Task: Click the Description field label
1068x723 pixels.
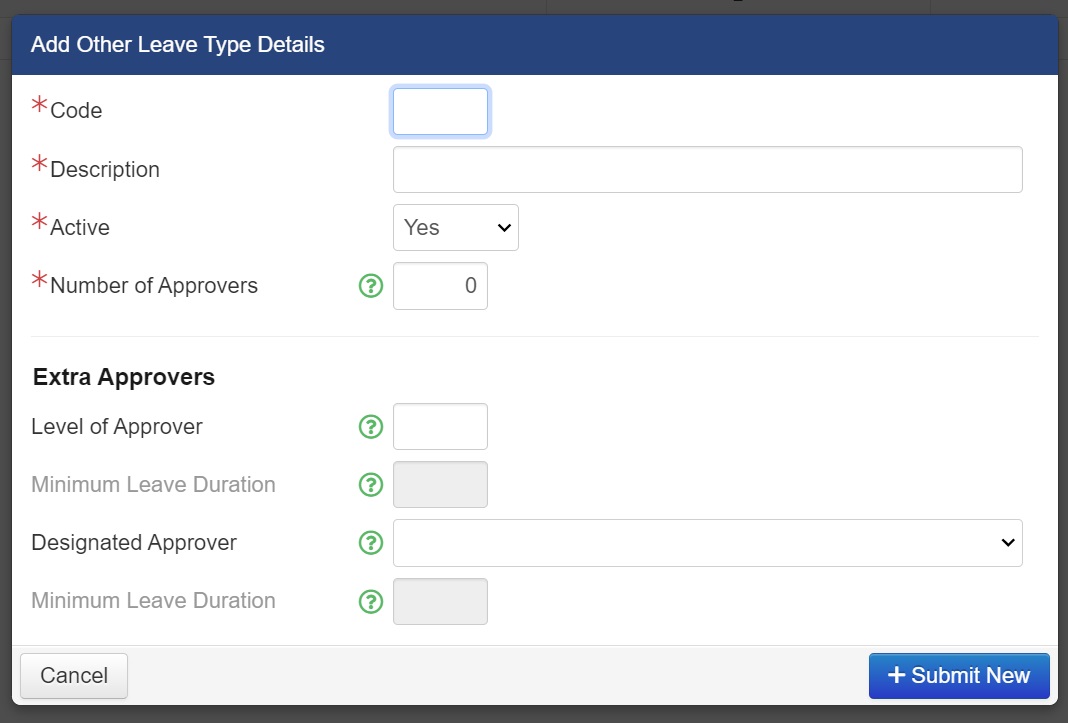Action: [105, 170]
